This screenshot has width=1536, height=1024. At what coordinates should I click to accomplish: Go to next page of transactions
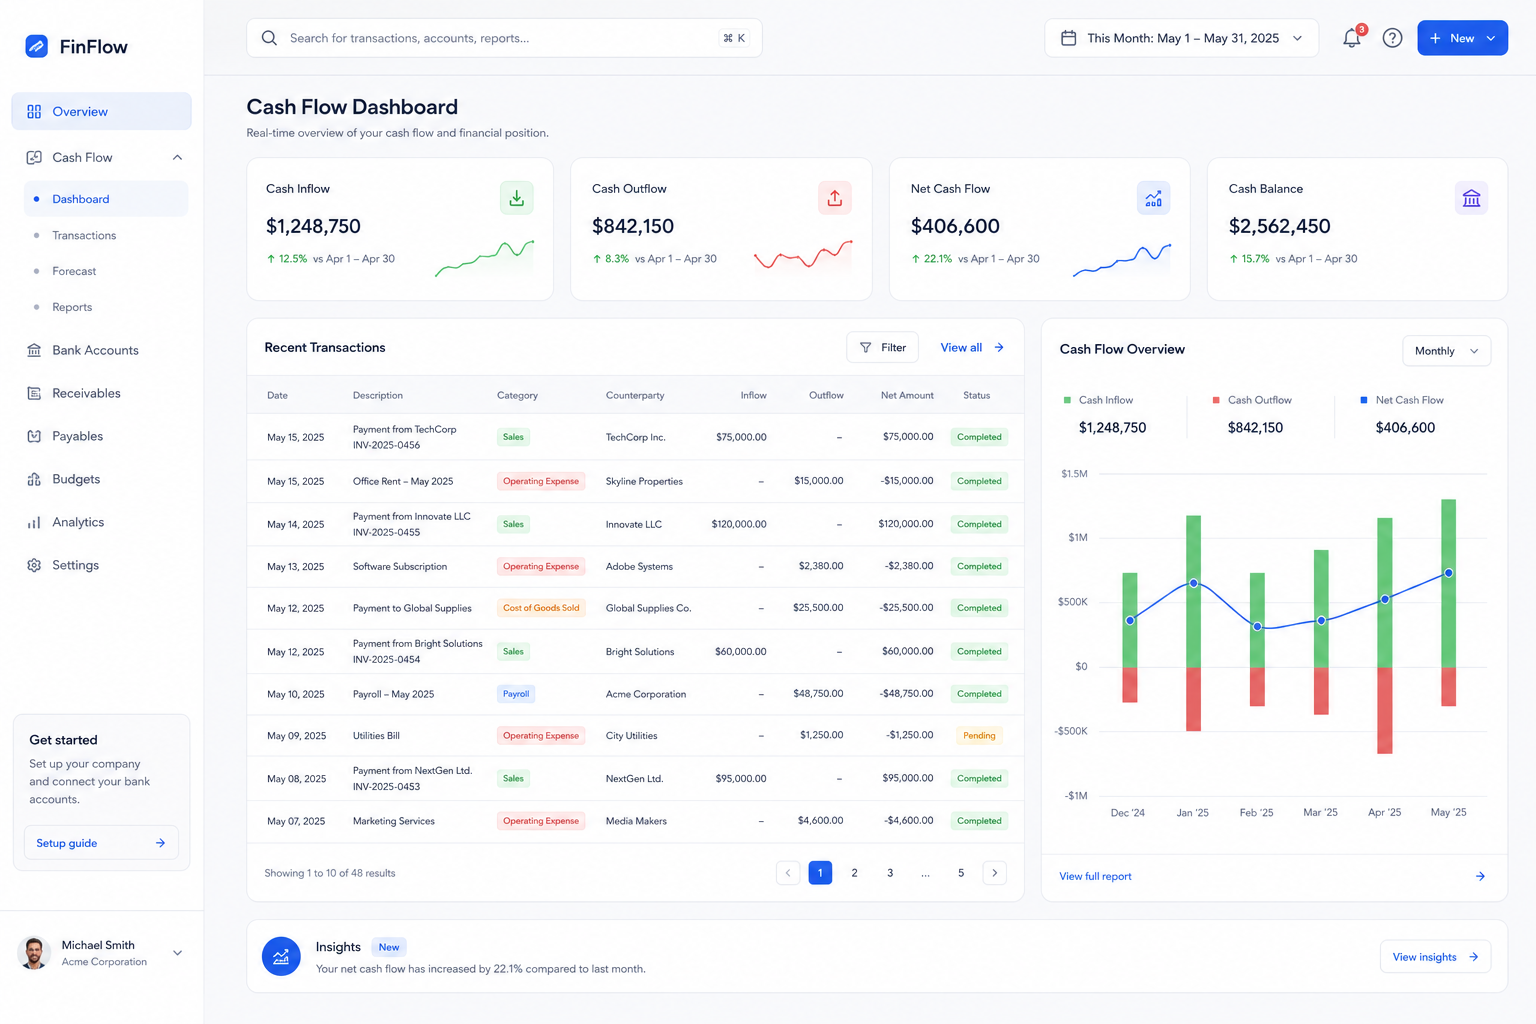click(x=994, y=873)
